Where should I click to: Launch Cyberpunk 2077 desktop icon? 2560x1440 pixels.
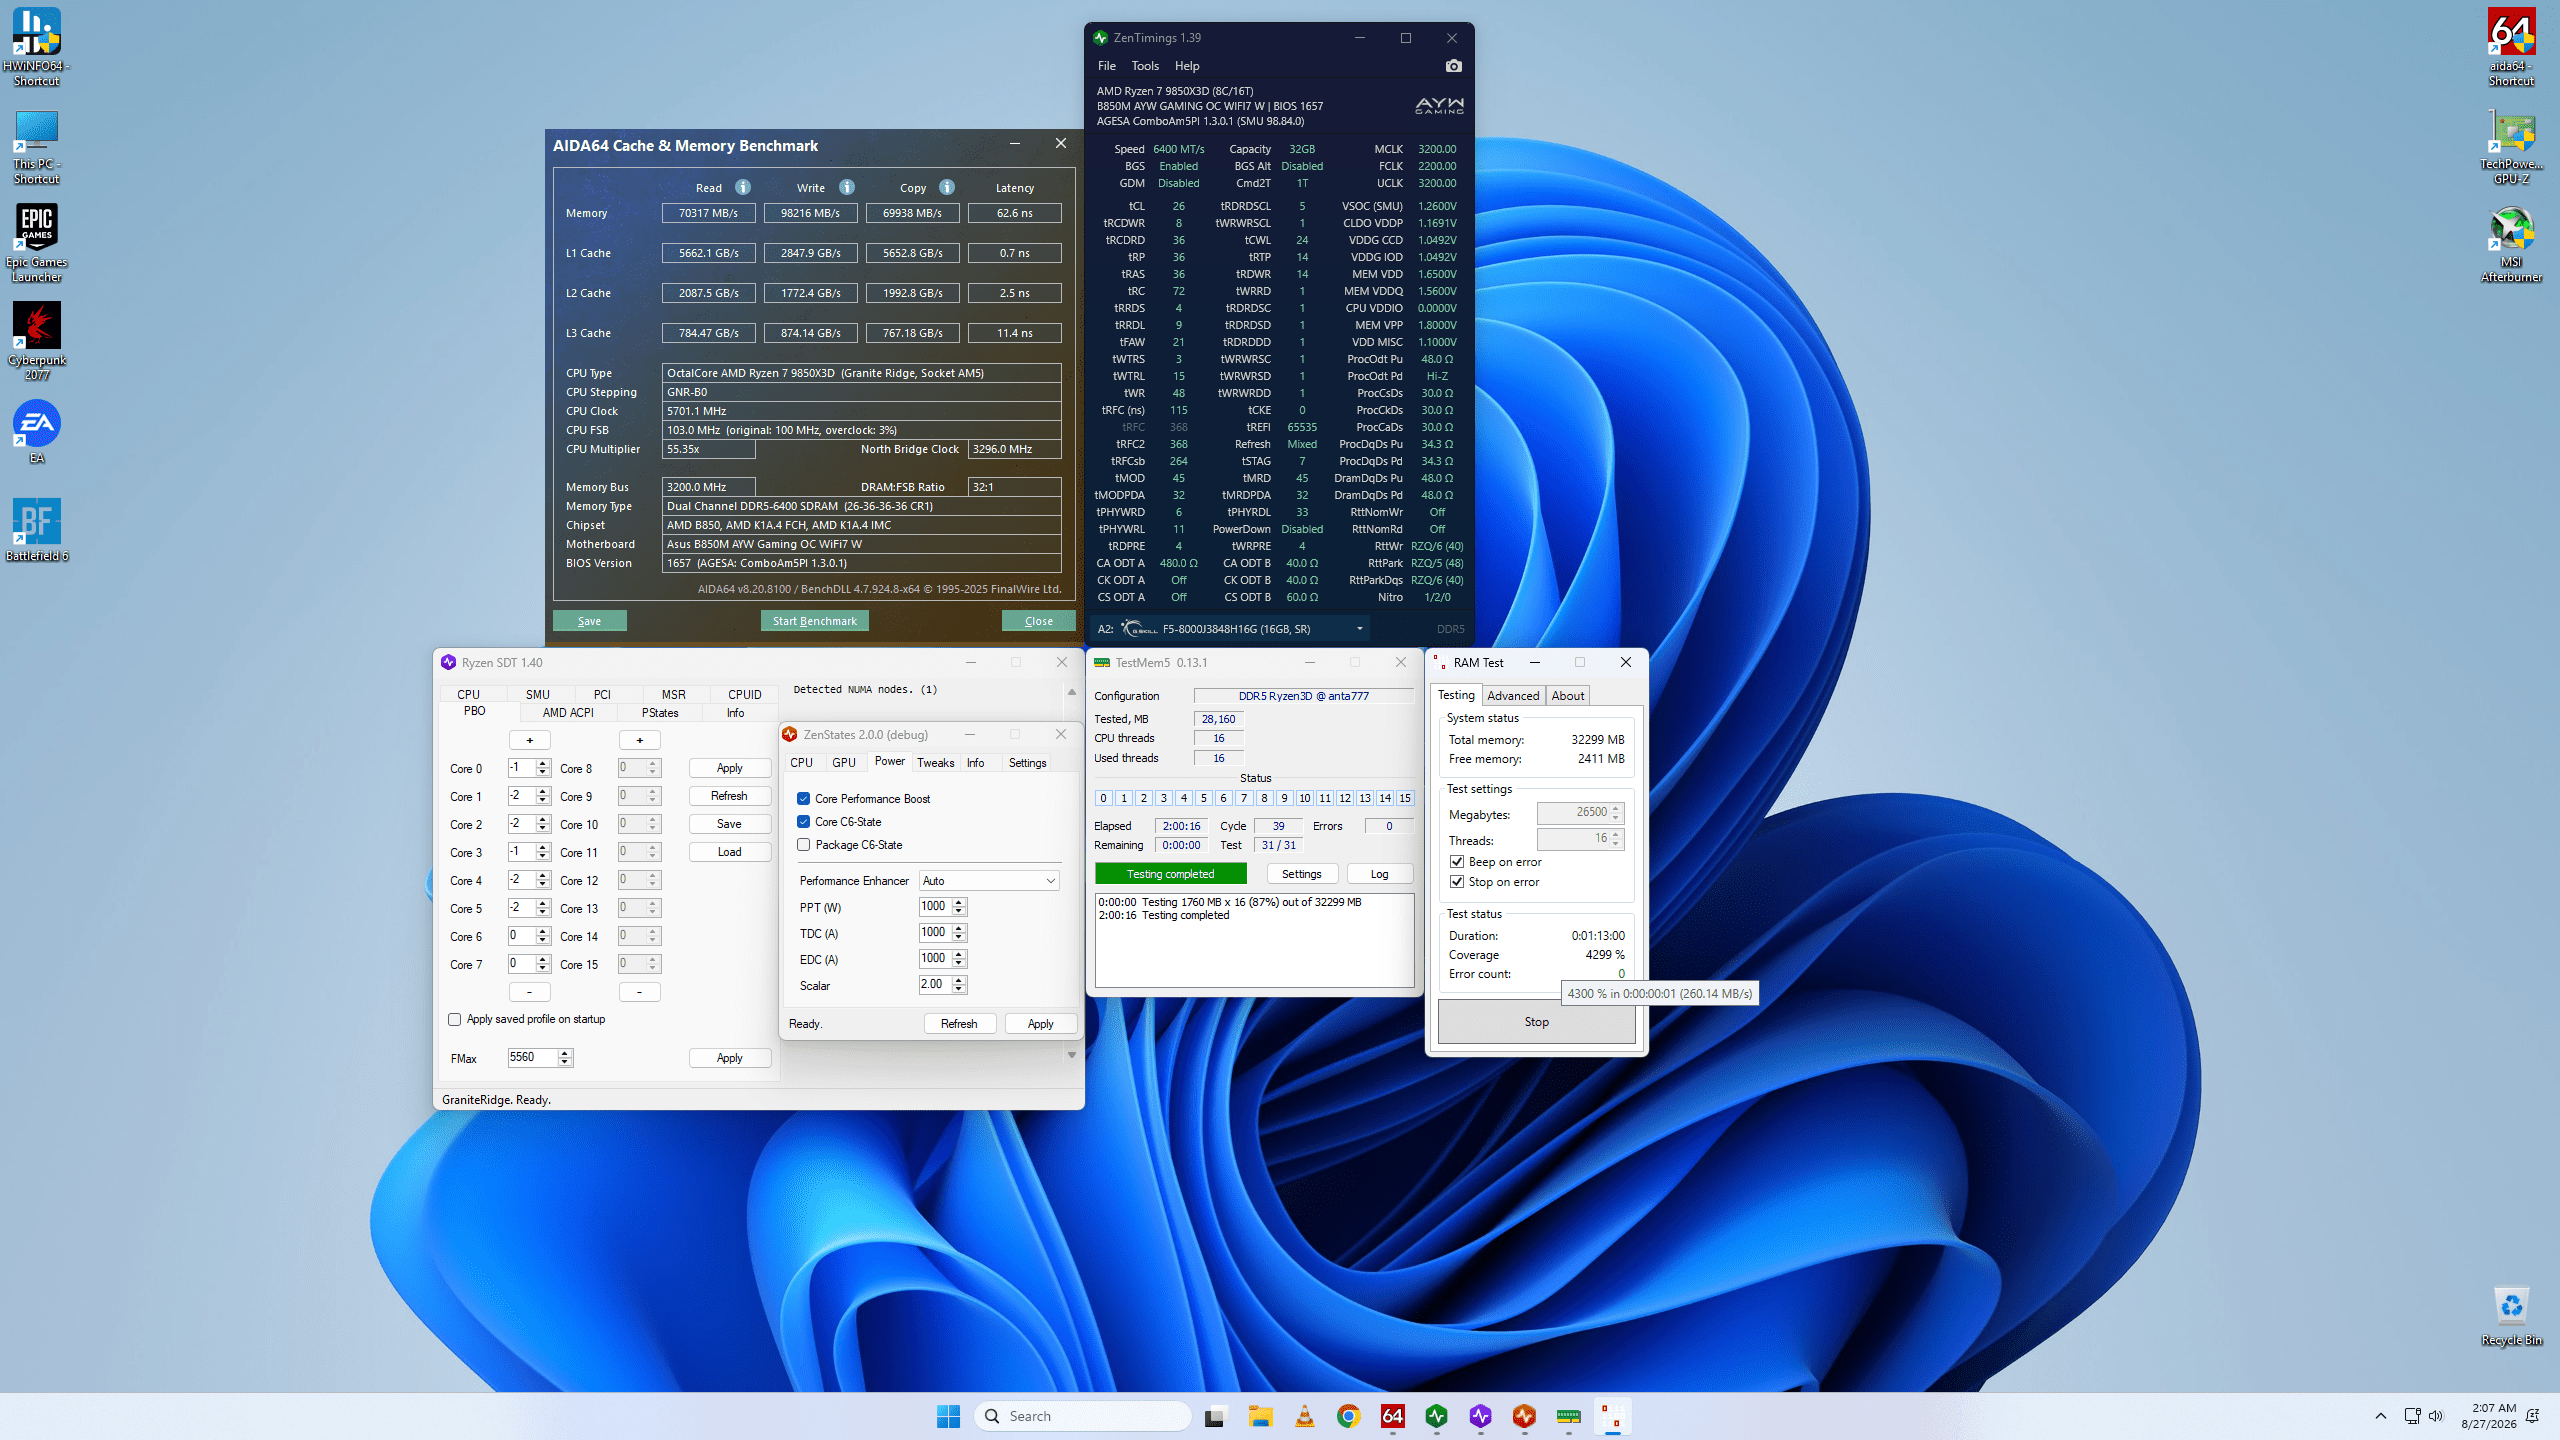click(x=37, y=341)
